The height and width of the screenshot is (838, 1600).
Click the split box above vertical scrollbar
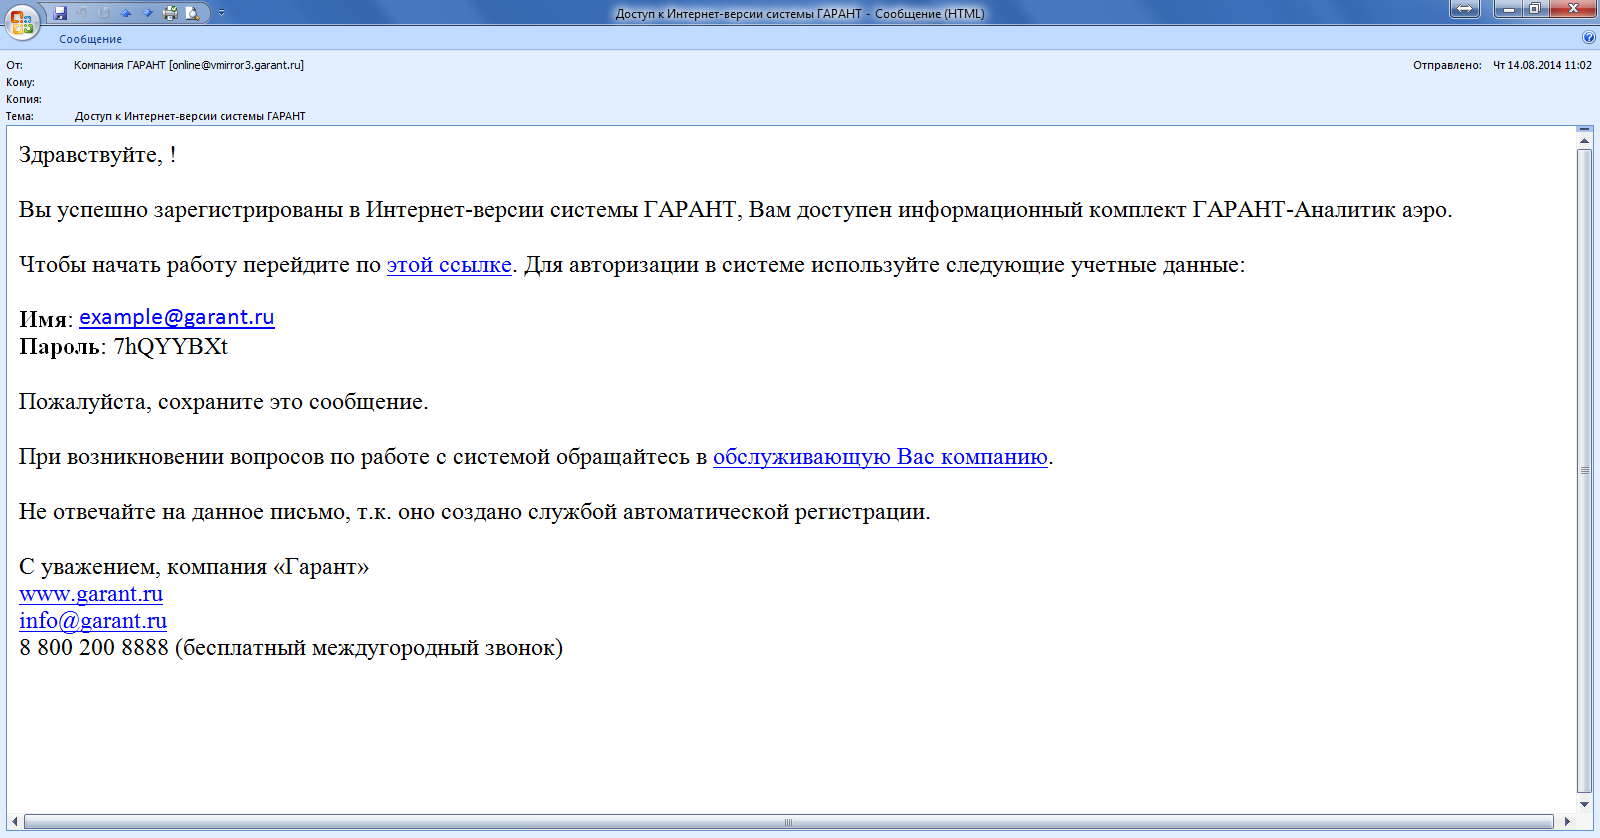pos(1584,129)
